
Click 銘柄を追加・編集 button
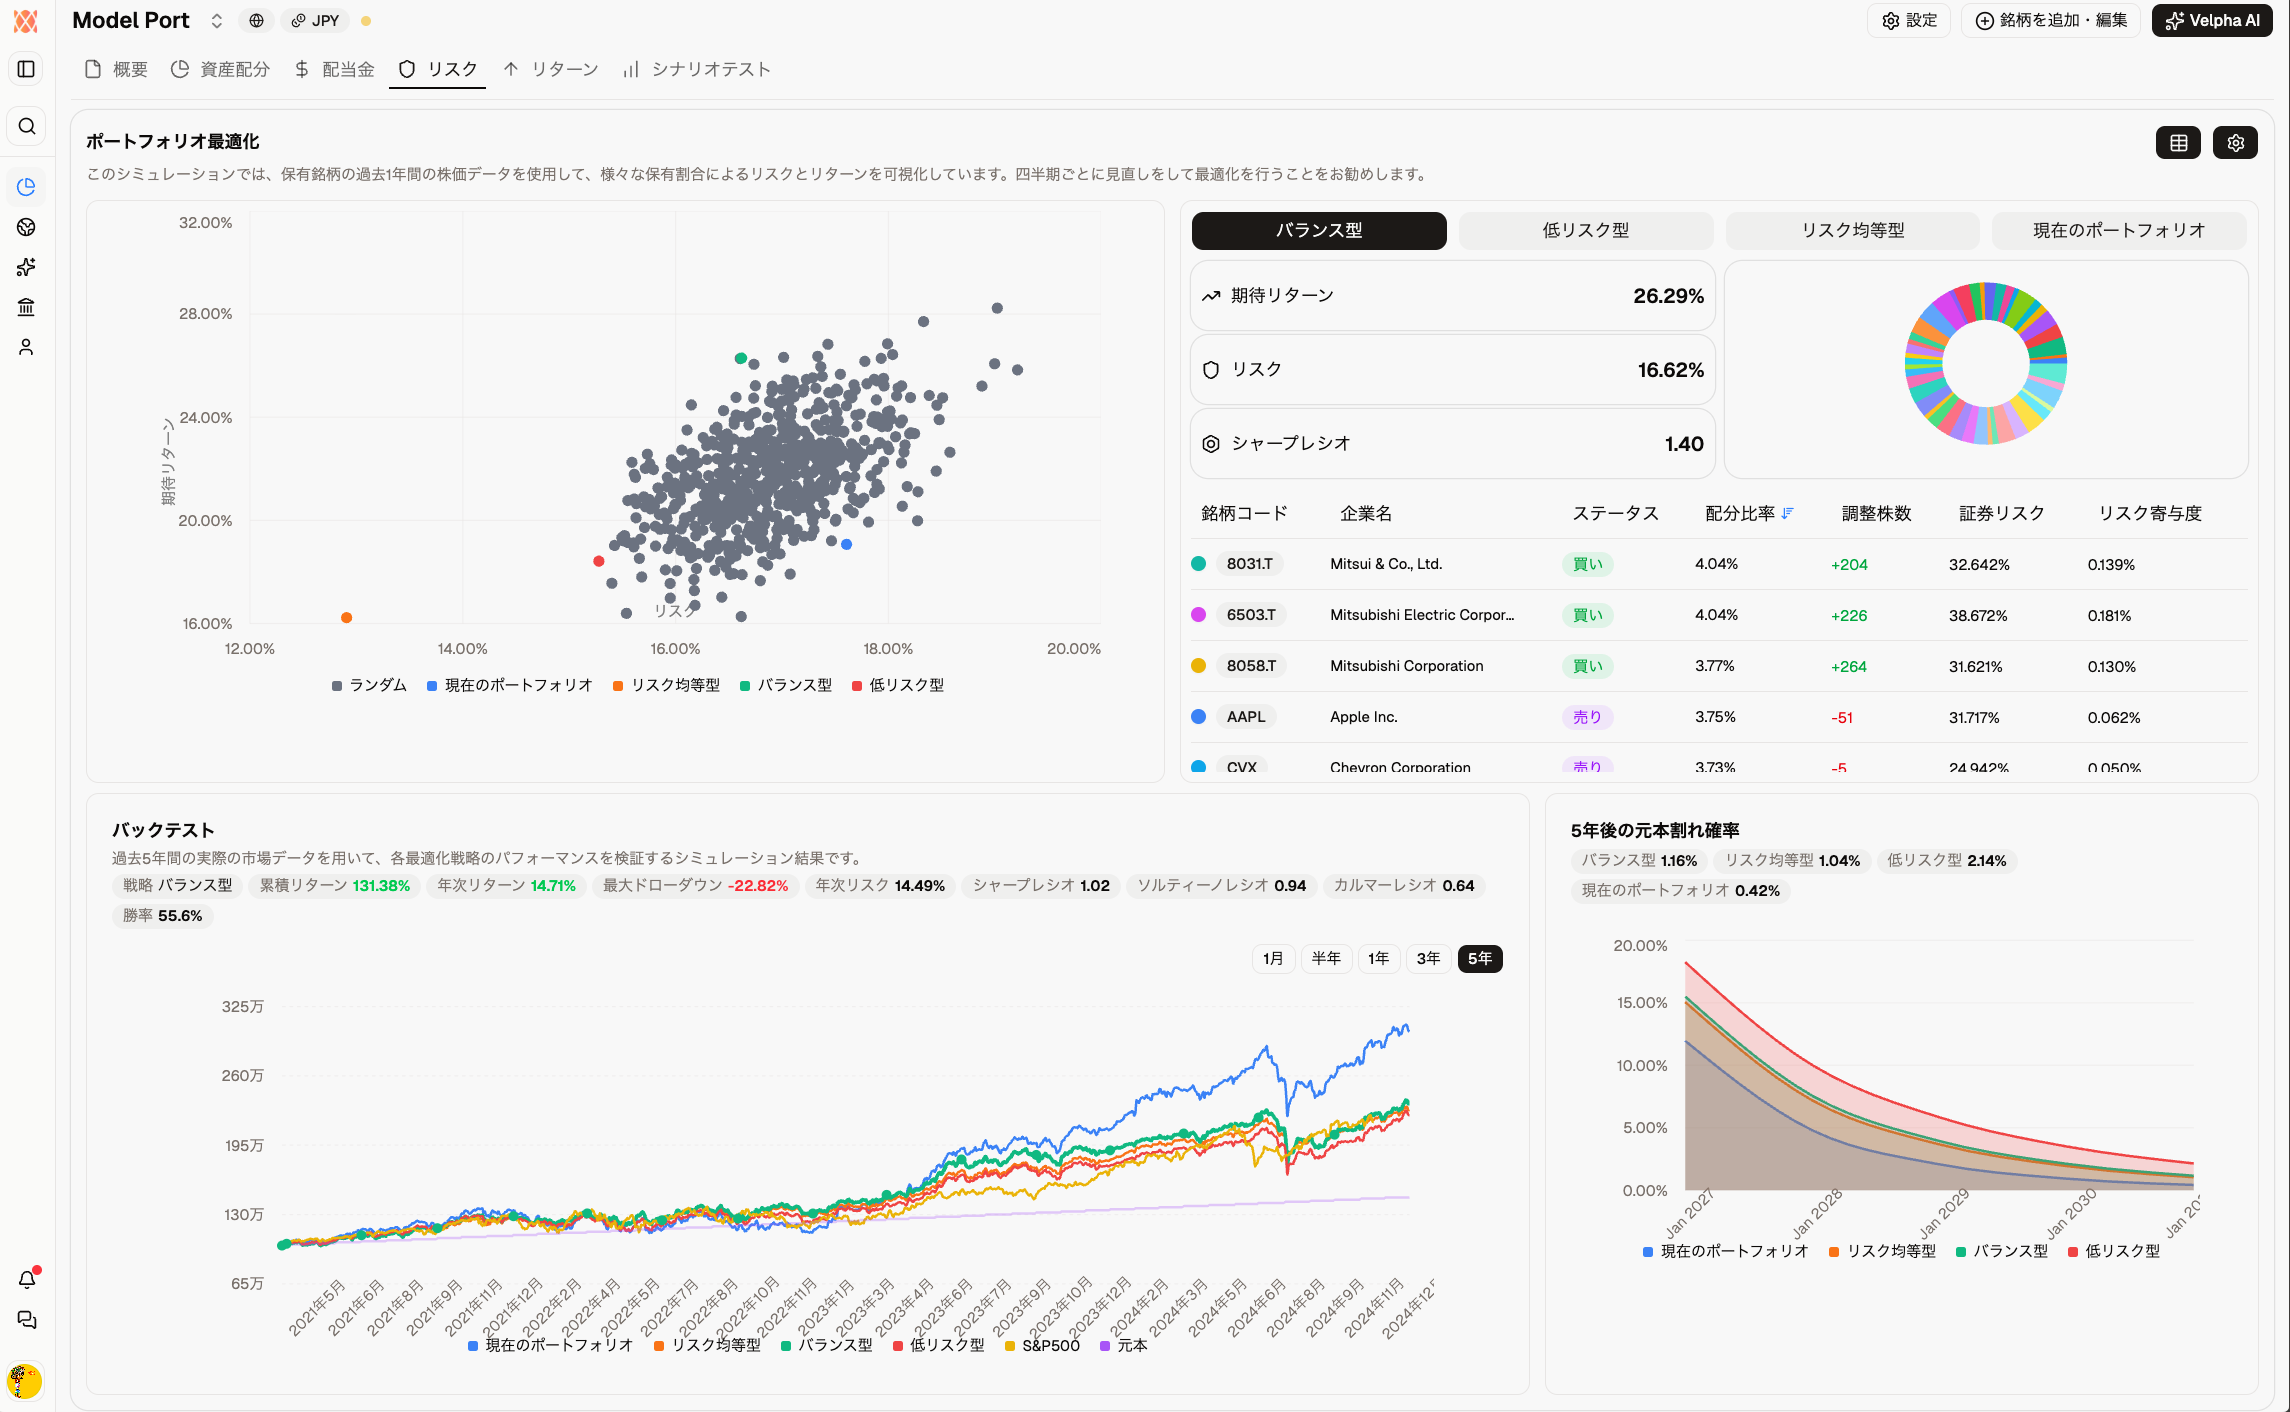click(2050, 21)
